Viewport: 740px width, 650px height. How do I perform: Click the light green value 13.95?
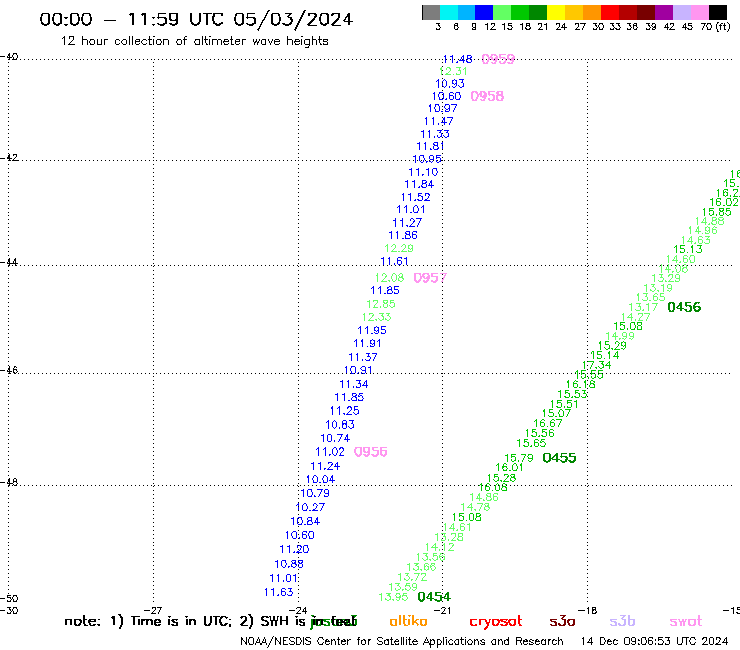point(393,598)
